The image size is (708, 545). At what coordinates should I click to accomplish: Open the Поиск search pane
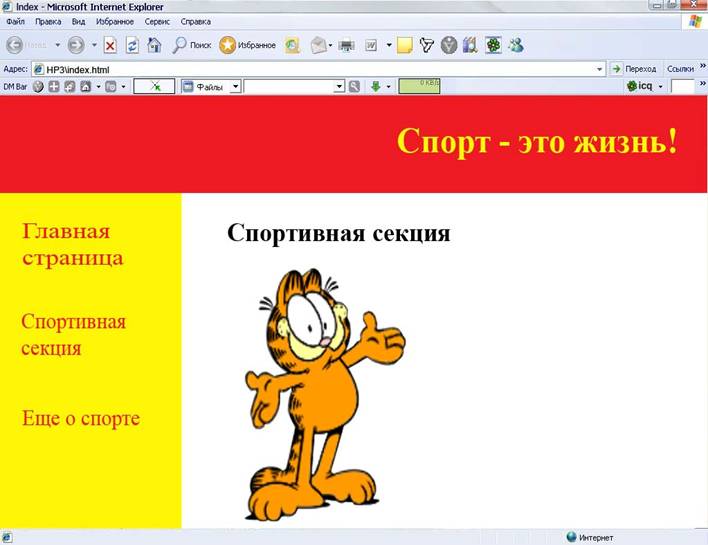coord(191,45)
